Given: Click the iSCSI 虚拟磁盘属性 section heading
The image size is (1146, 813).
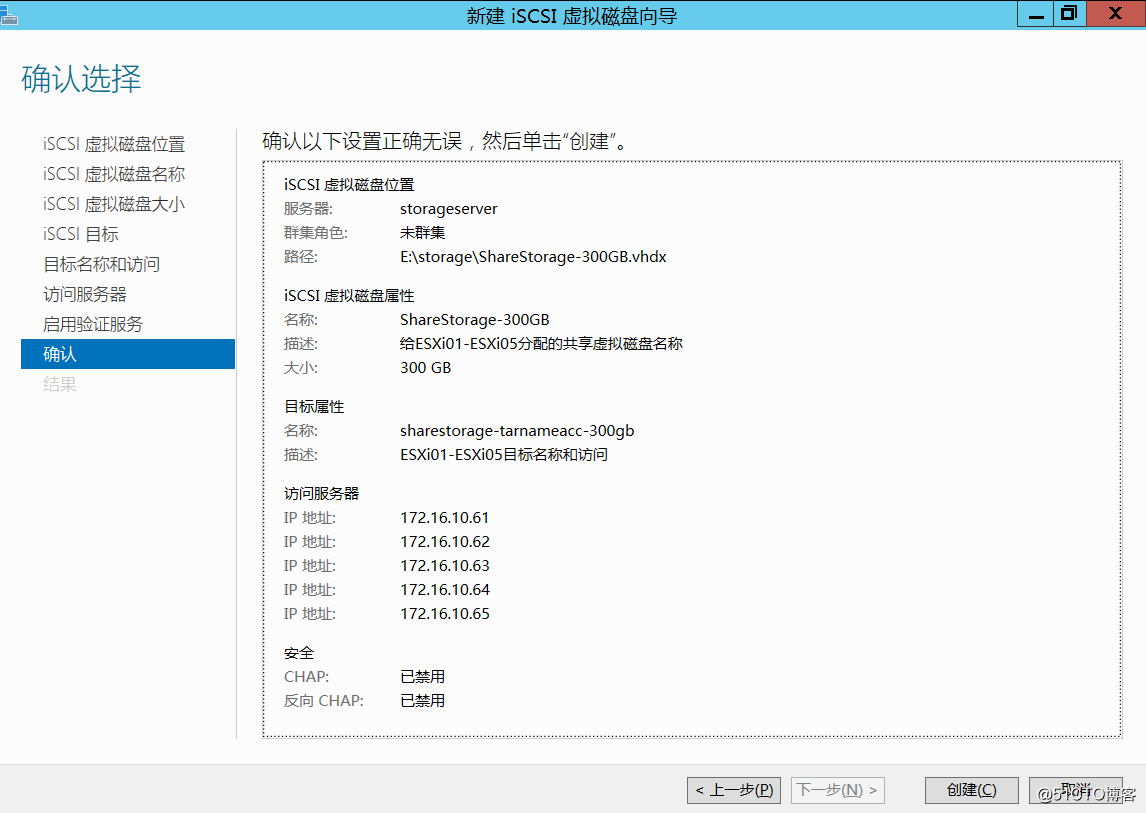Looking at the screenshot, I should coord(349,295).
